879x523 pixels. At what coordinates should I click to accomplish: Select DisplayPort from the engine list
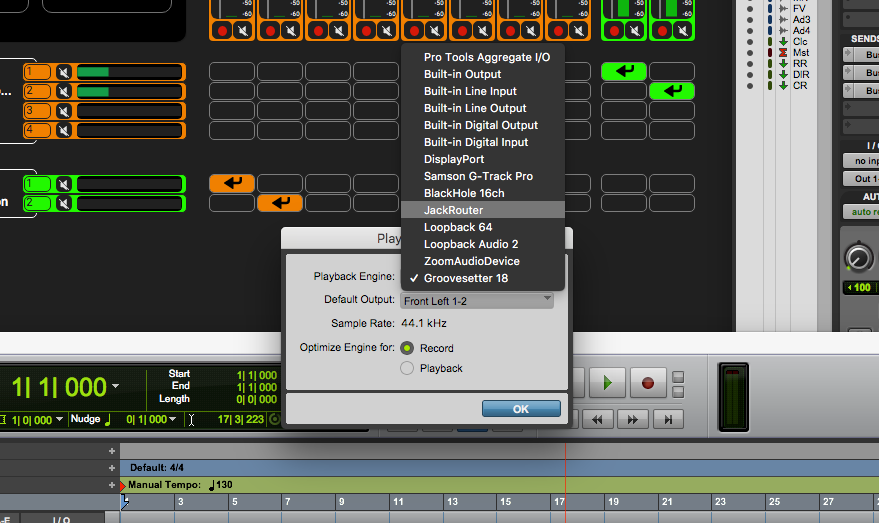pos(483,159)
